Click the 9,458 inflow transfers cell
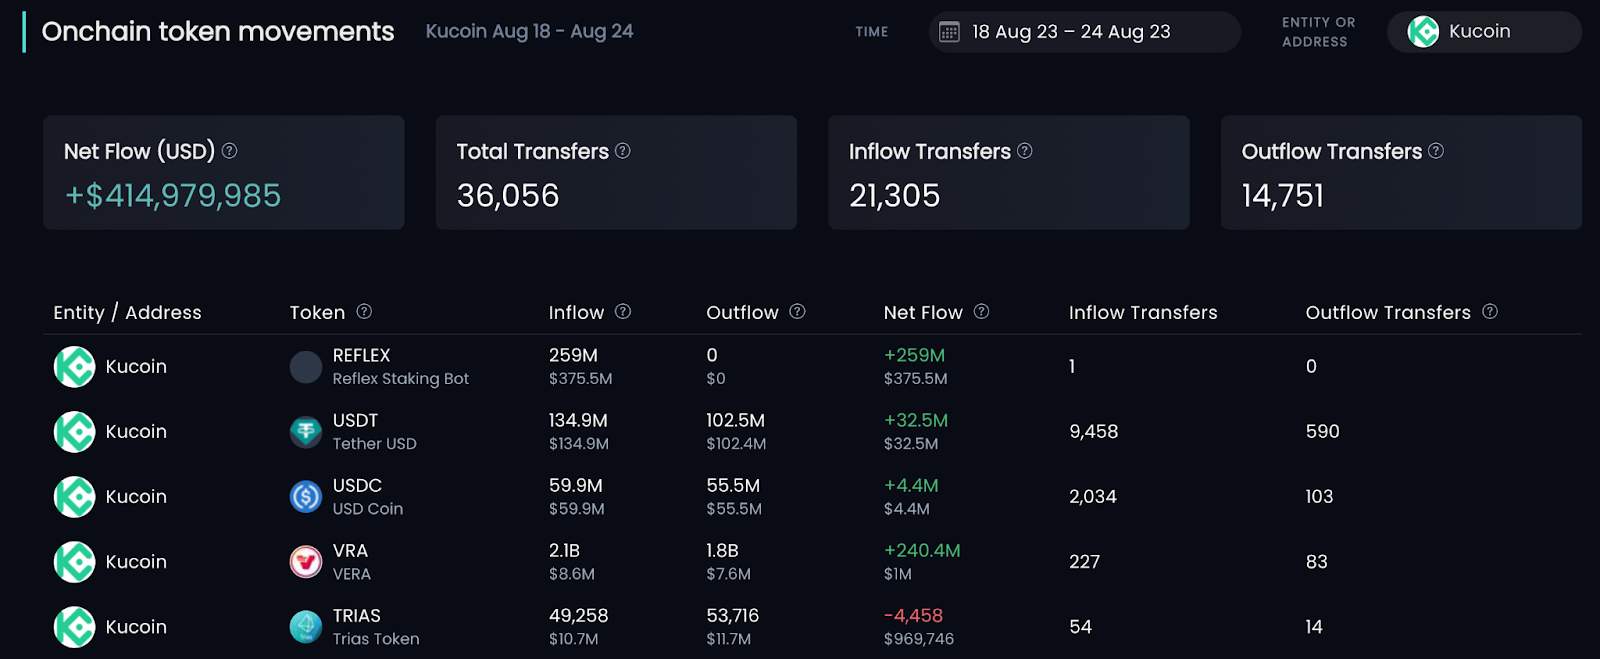 (x=1094, y=432)
